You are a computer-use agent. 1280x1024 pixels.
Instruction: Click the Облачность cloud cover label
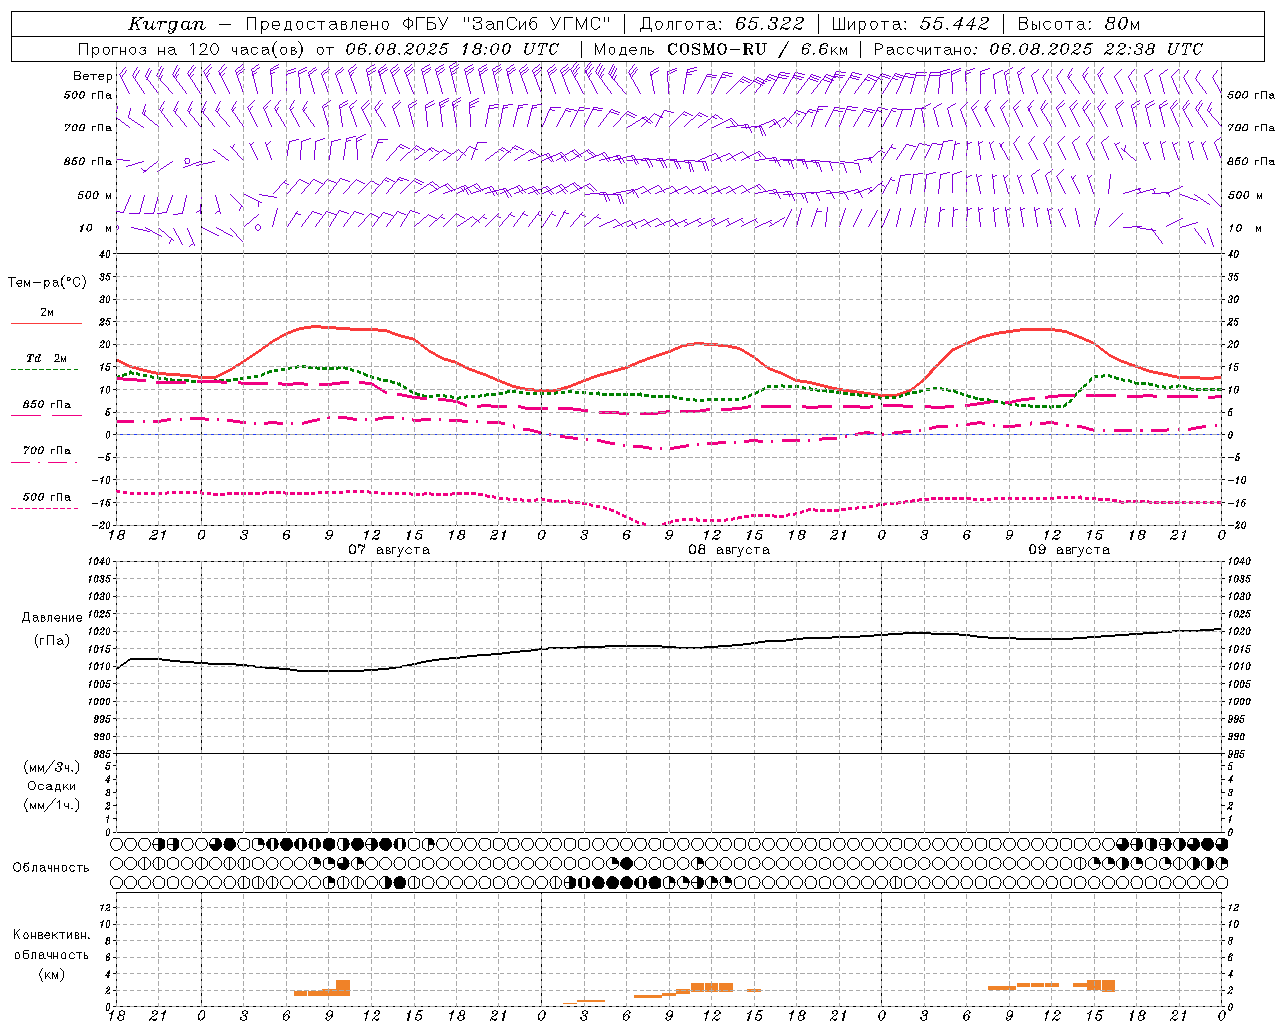tap(51, 867)
